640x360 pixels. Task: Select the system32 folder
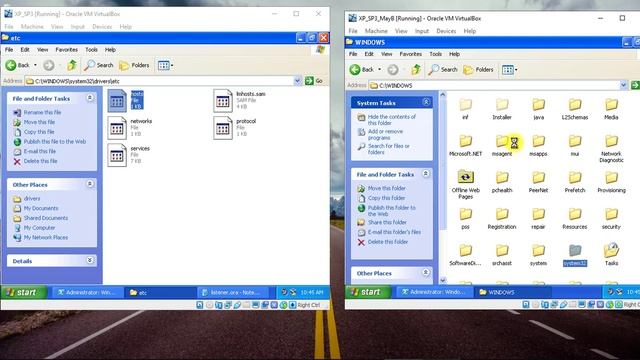point(575,256)
